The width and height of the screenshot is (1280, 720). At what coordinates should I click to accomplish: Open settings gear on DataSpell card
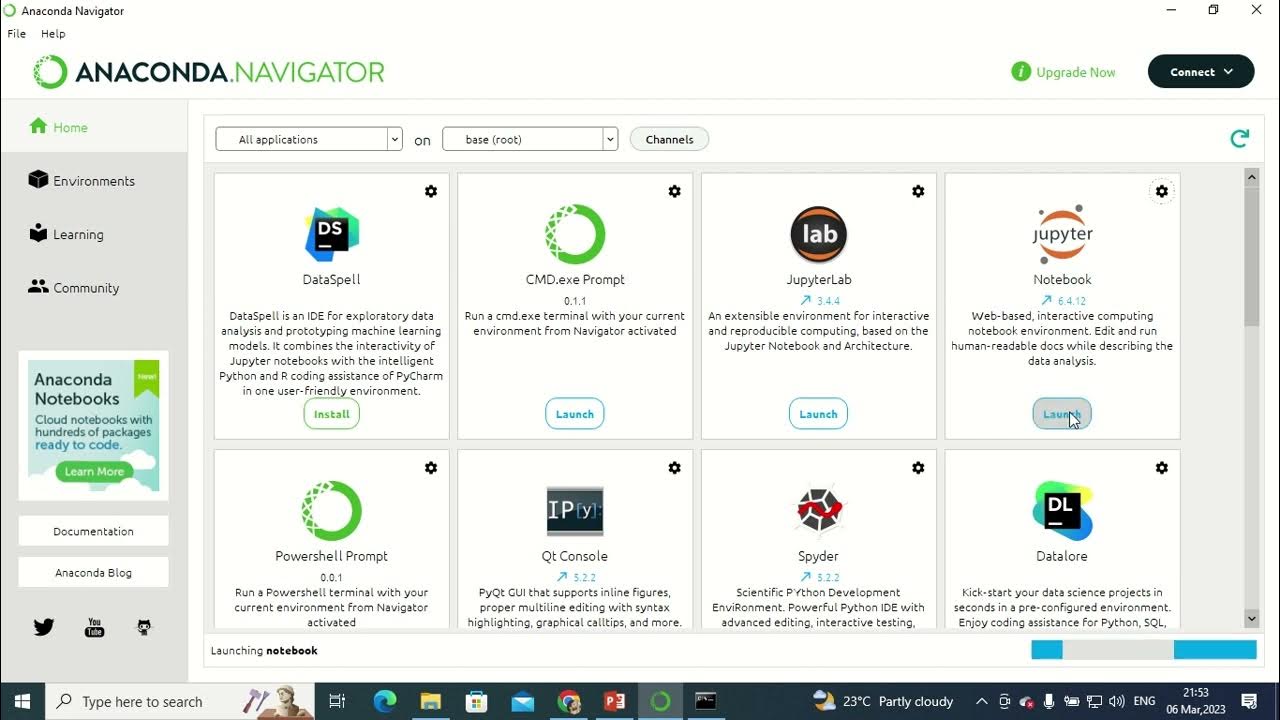click(x=431, y=191)
